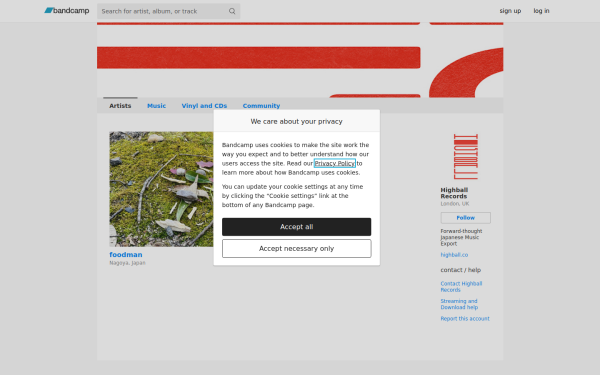Open the log in link
The height and width of the screenshot is (375, 600).
[x=541, y=11]
